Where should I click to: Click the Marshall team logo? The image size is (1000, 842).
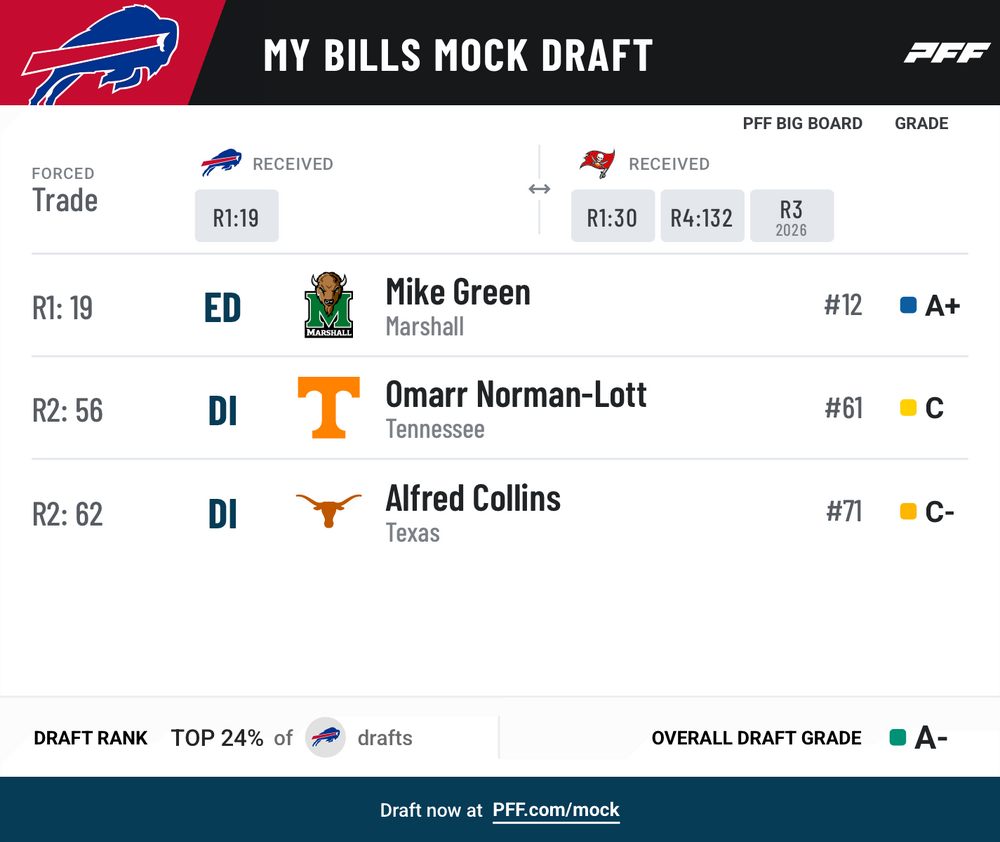click(328, 305)
